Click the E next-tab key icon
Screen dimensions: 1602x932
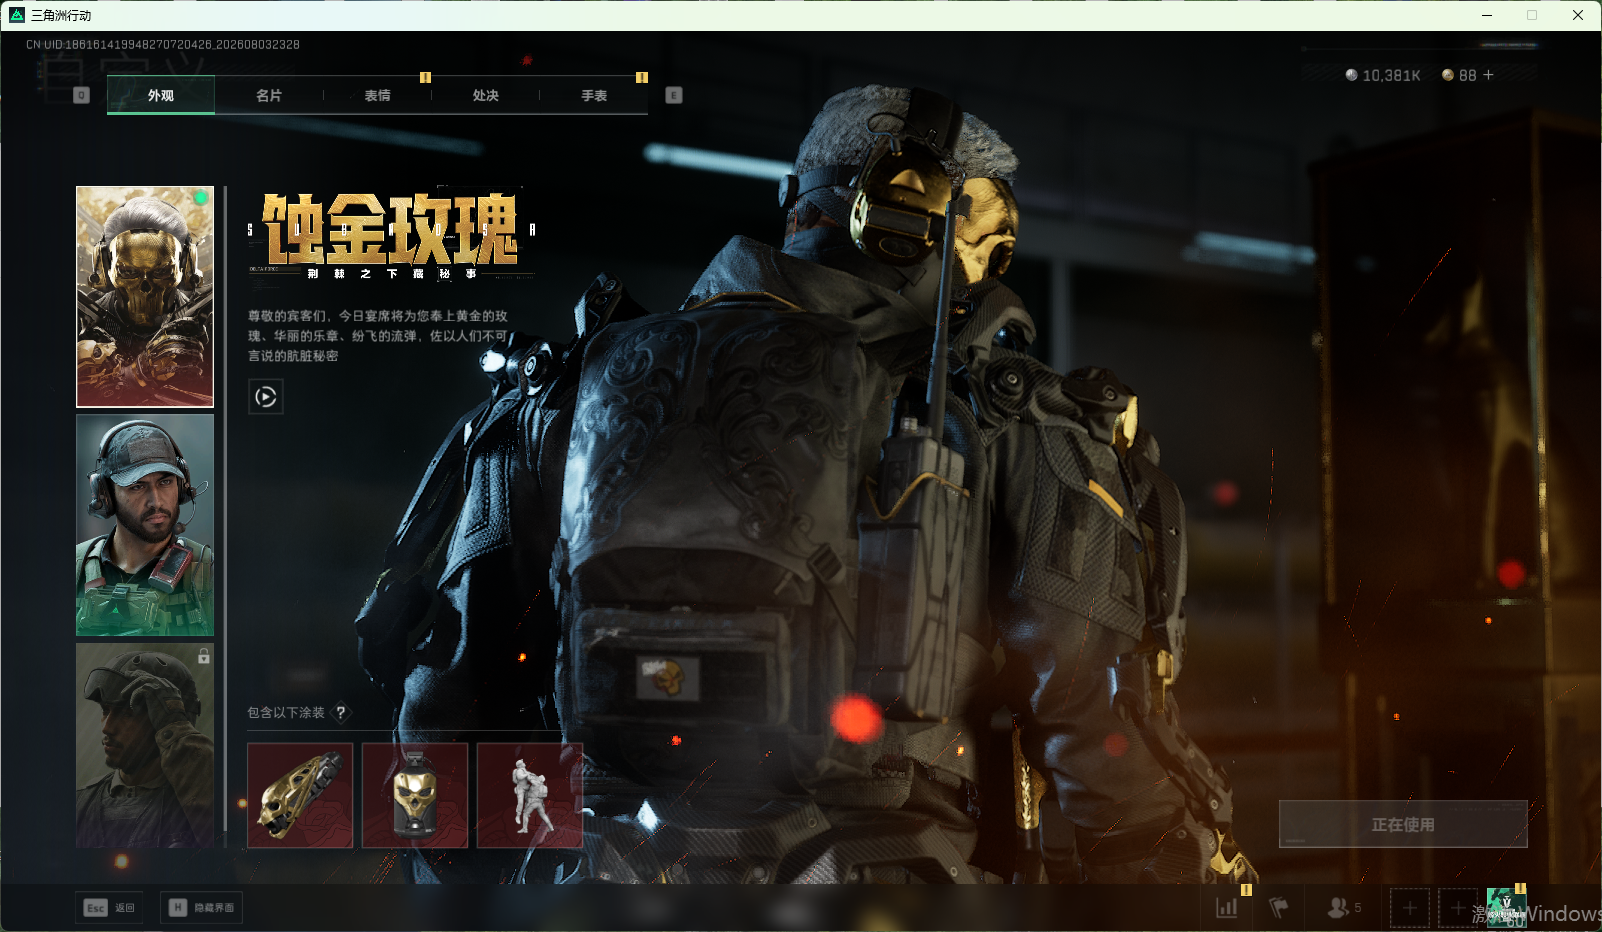click(x=674, y=95)
